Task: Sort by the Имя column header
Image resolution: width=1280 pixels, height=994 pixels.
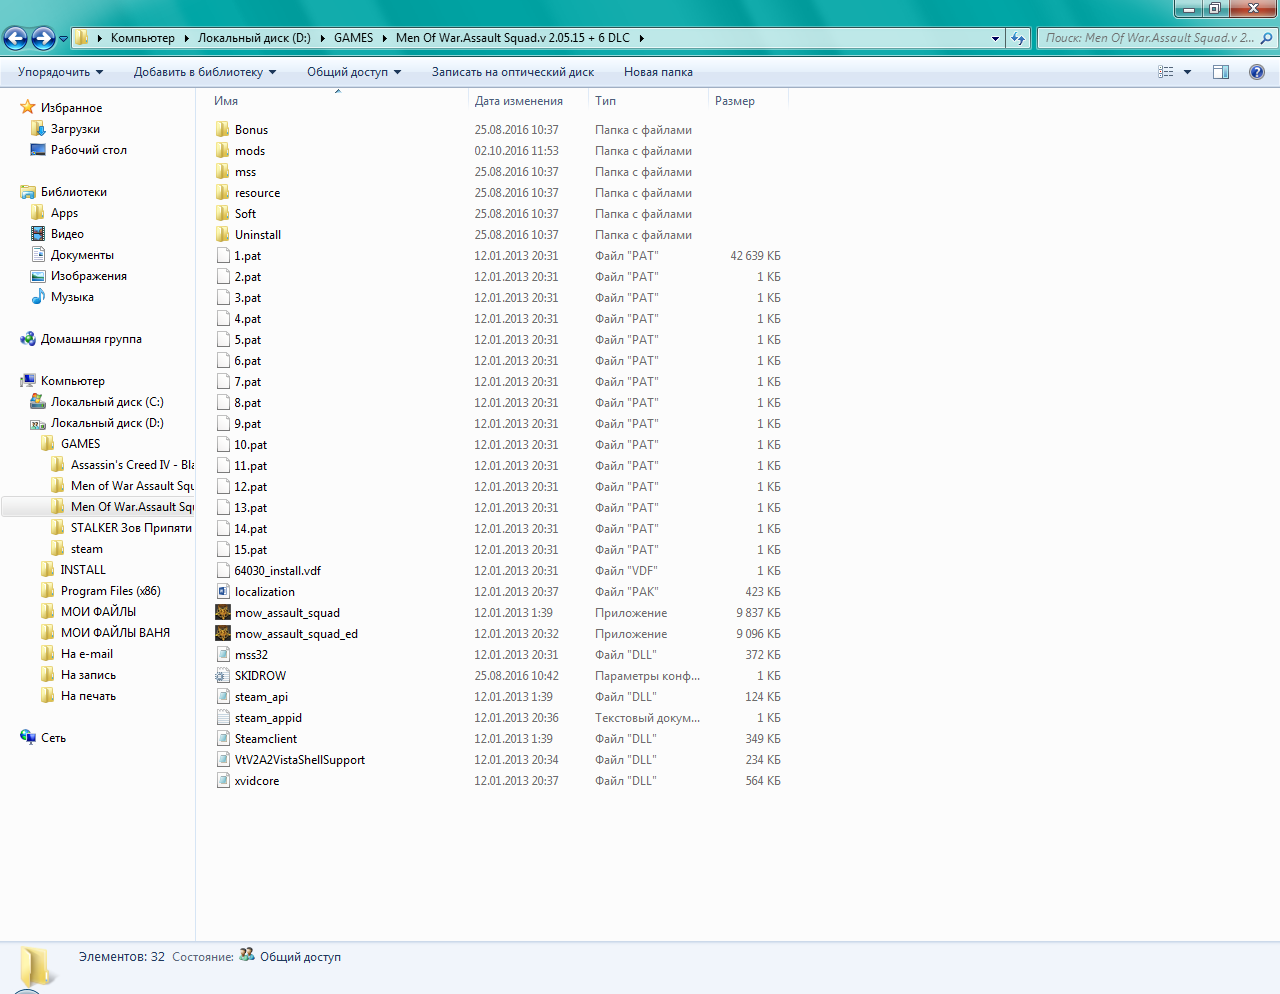Action: click(x=226, y=101)
